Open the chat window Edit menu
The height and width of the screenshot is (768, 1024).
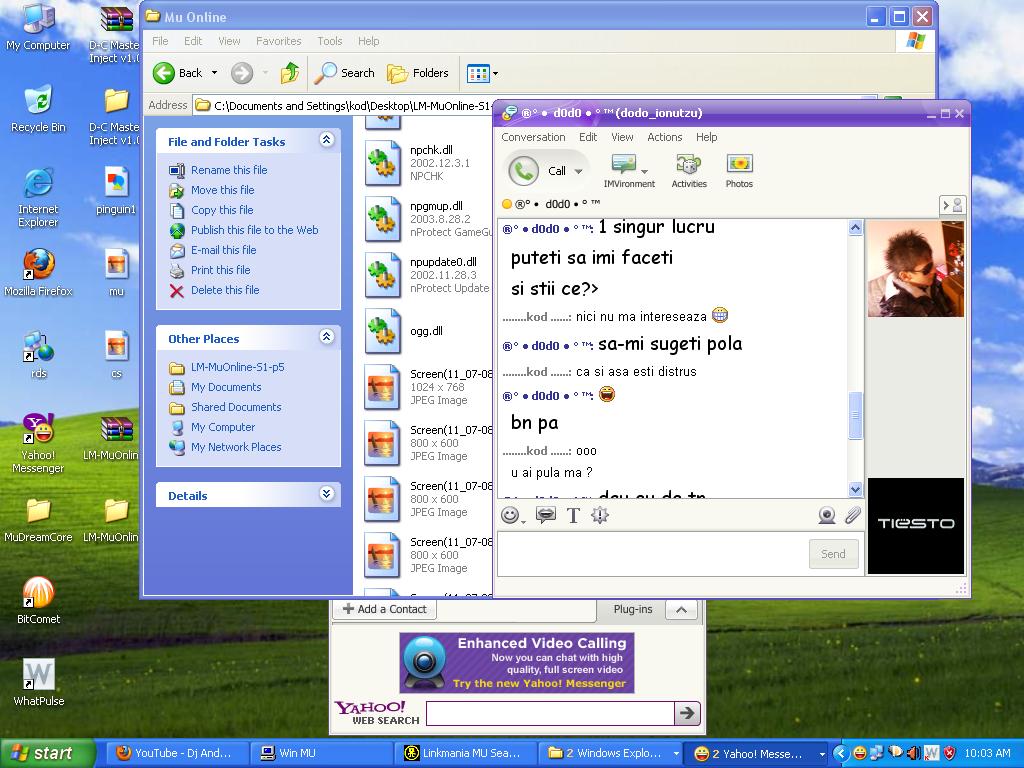pos(588,137)
